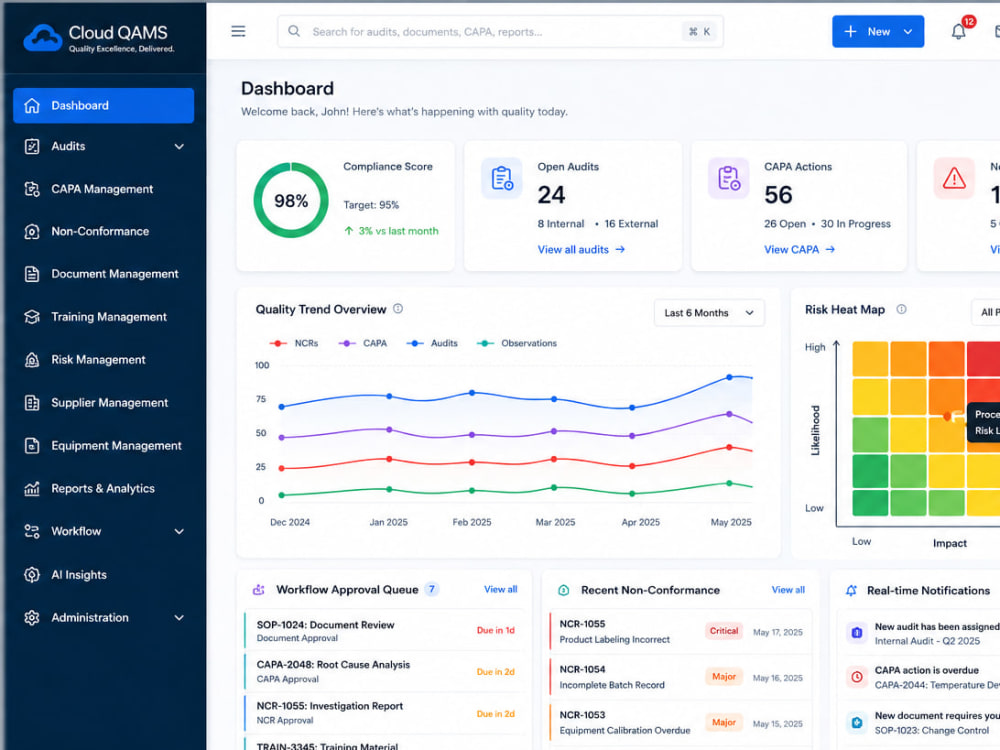Open notifications bell with 12 badge
This screenshot has width=1000, height=750.
pos(959,31)
